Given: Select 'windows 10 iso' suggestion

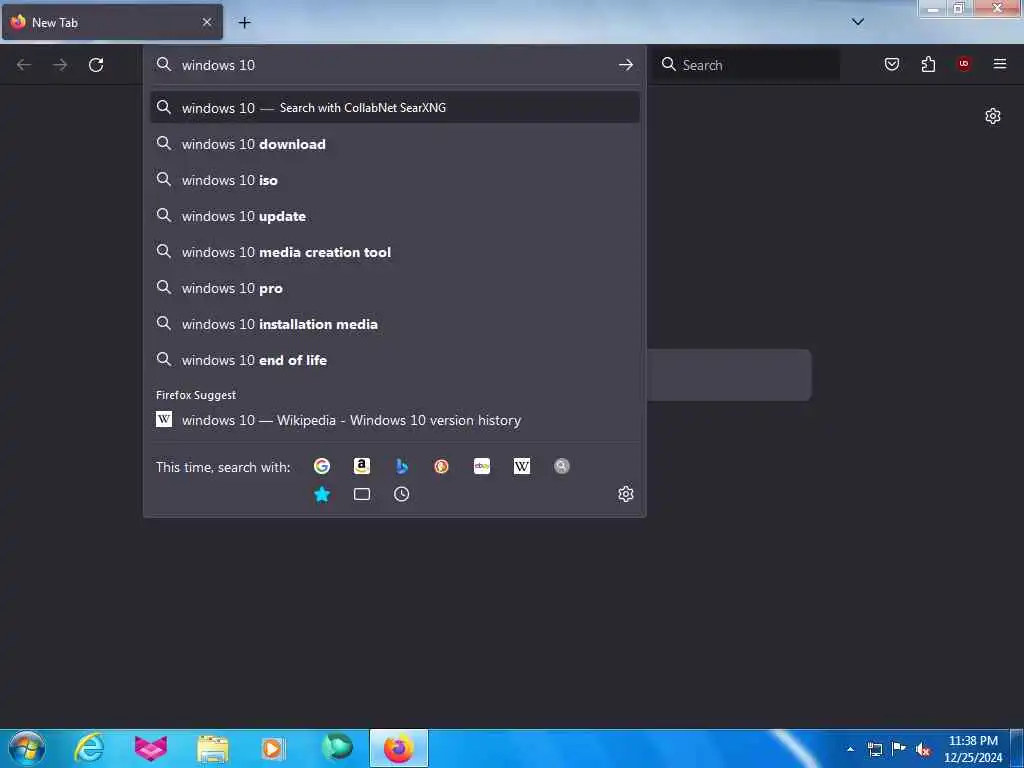Looking at the screenshot, I should coord(394,180).
